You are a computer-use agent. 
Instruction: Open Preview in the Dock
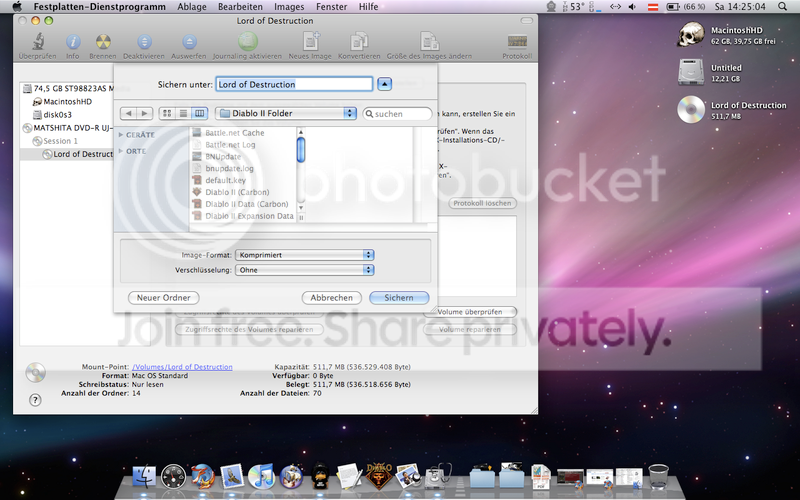[x=408, y=476]
